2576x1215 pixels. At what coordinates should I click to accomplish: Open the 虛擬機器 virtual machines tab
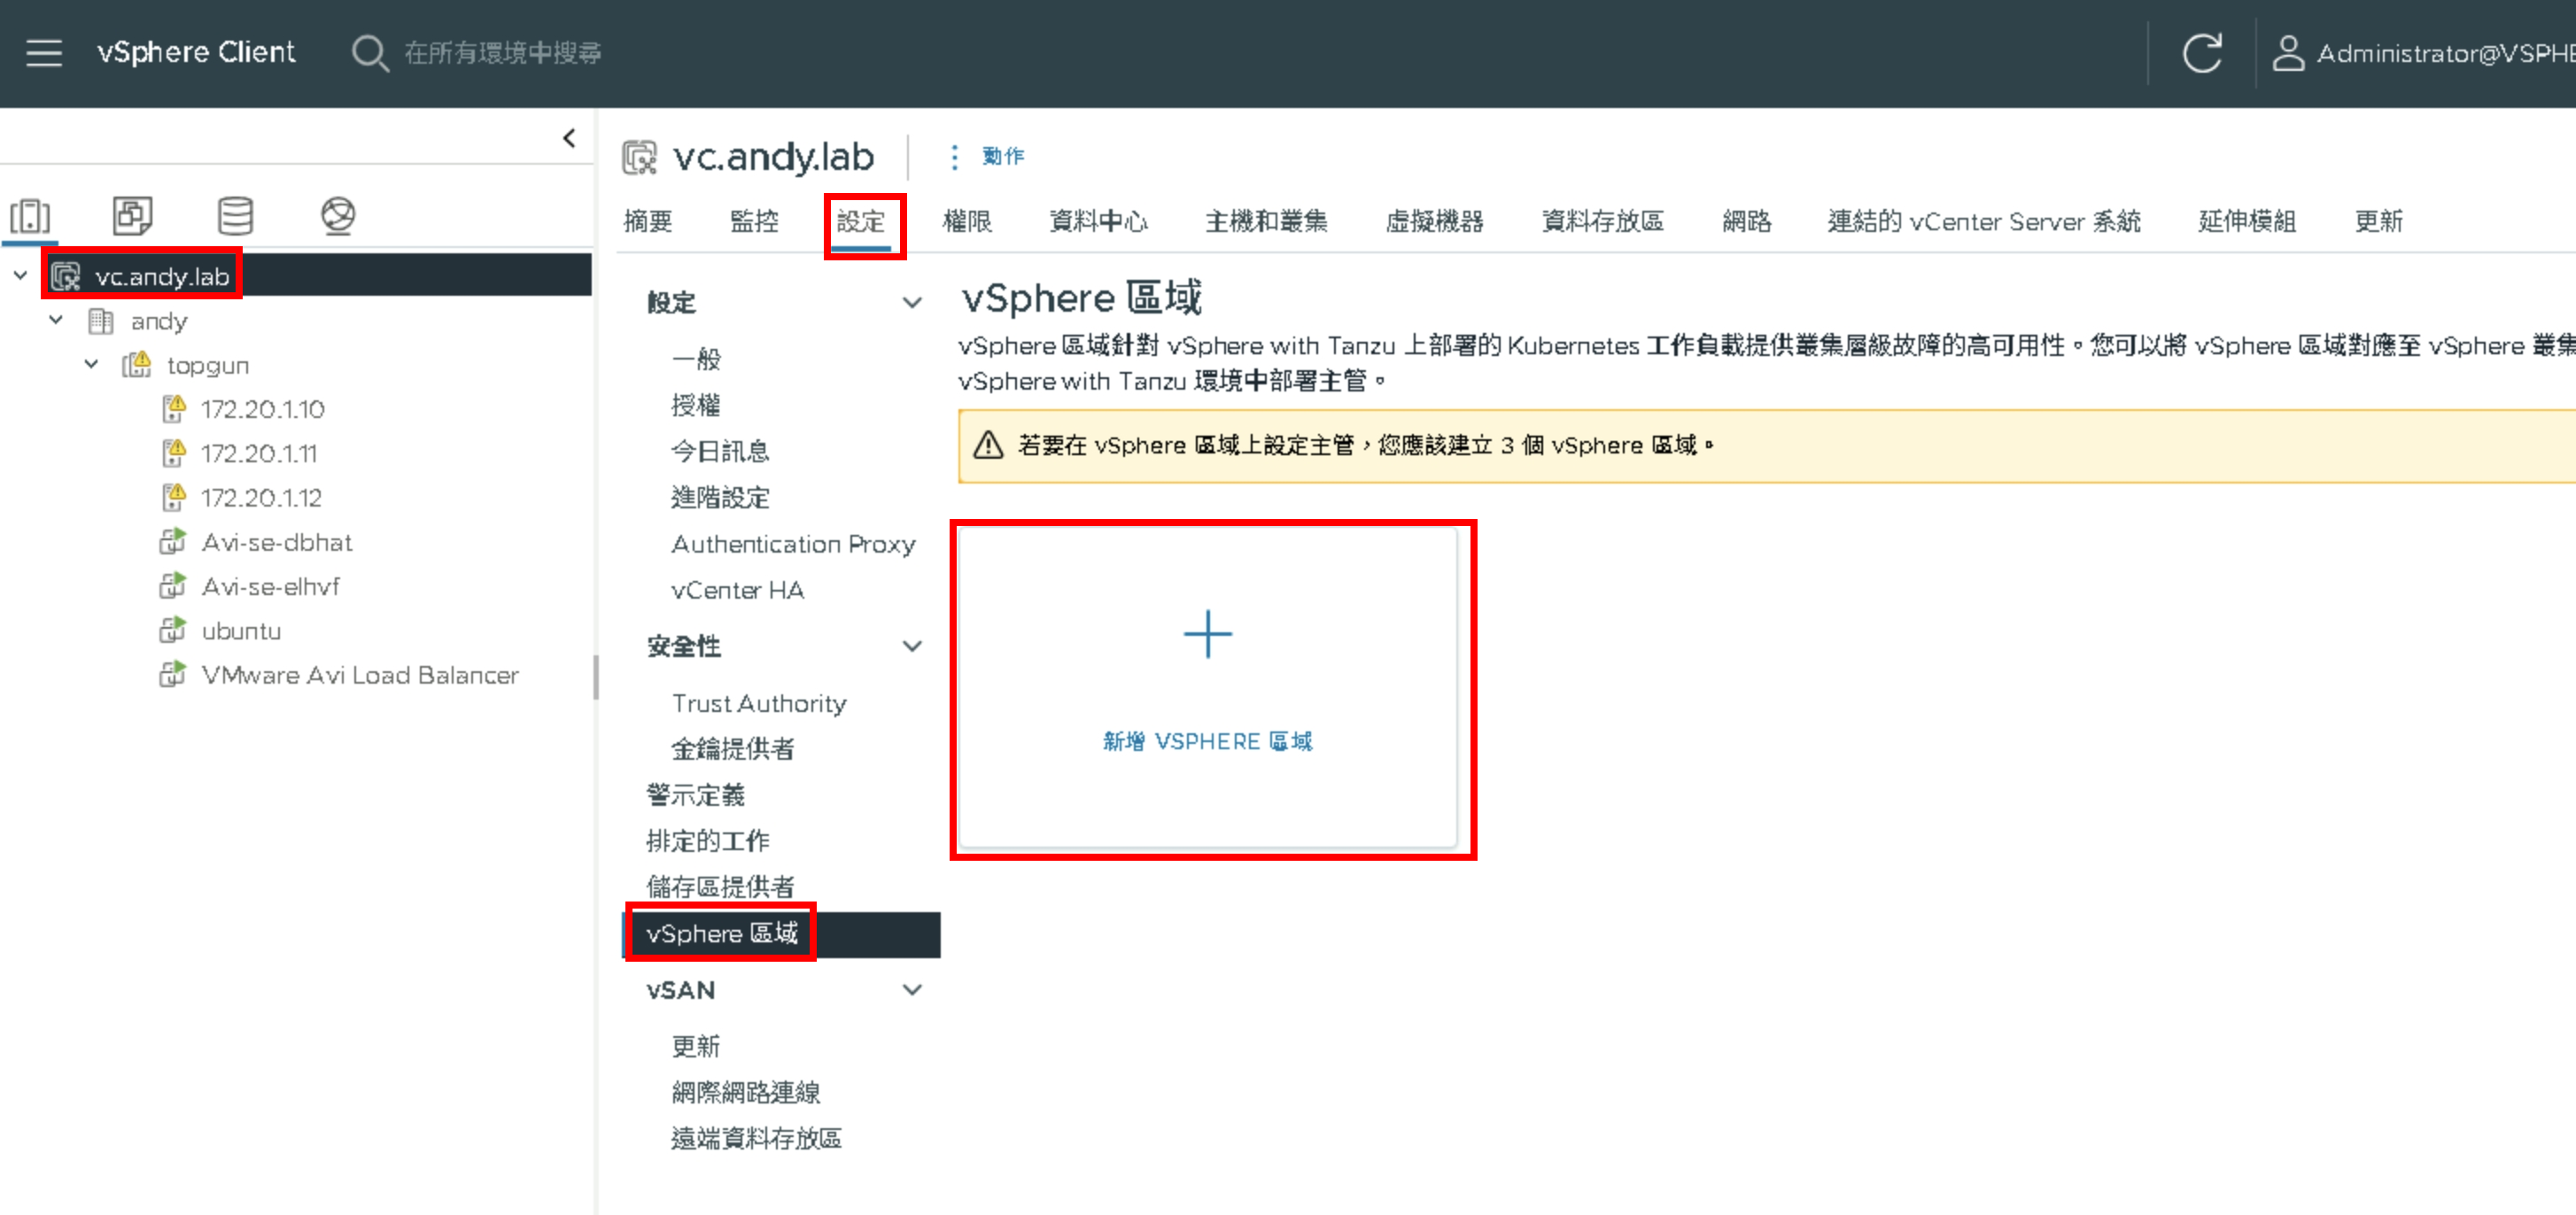(1434, 221)
